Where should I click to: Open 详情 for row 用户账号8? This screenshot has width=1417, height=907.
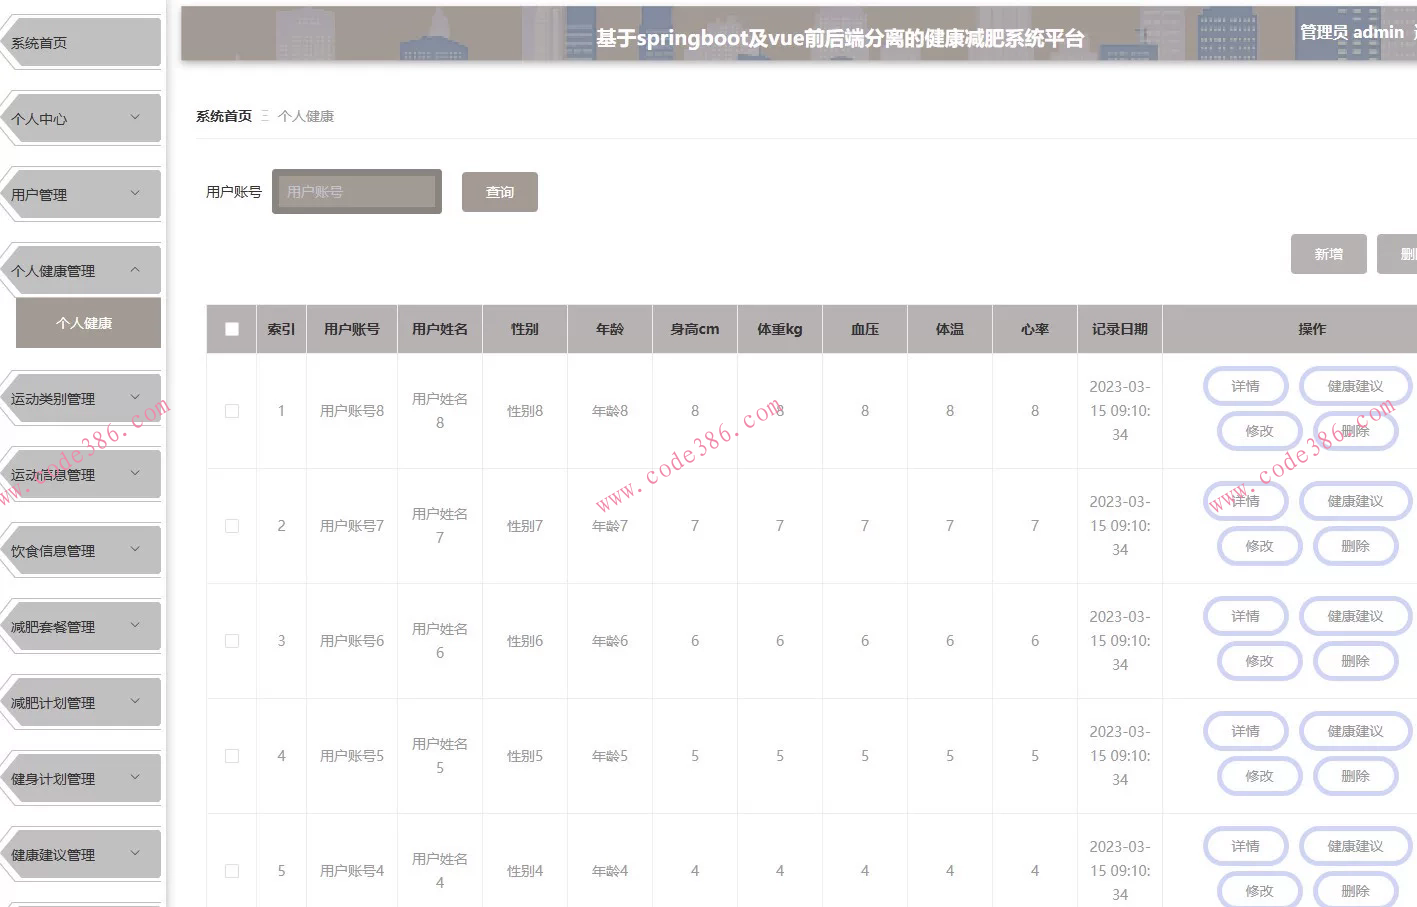[1245, 386]
